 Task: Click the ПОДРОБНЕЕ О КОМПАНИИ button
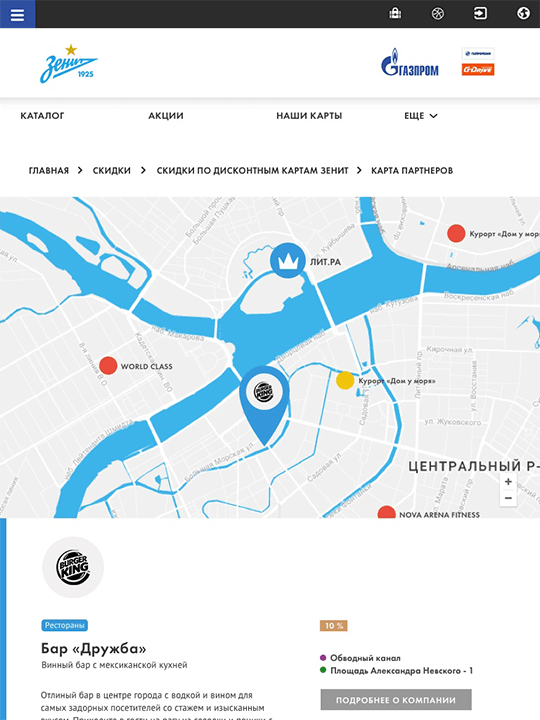click(396, 700)
